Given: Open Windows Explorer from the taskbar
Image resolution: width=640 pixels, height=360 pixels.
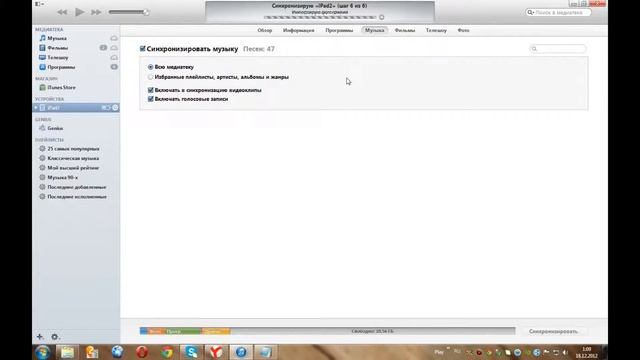Looking at the screenshot, I should point(67,352).
